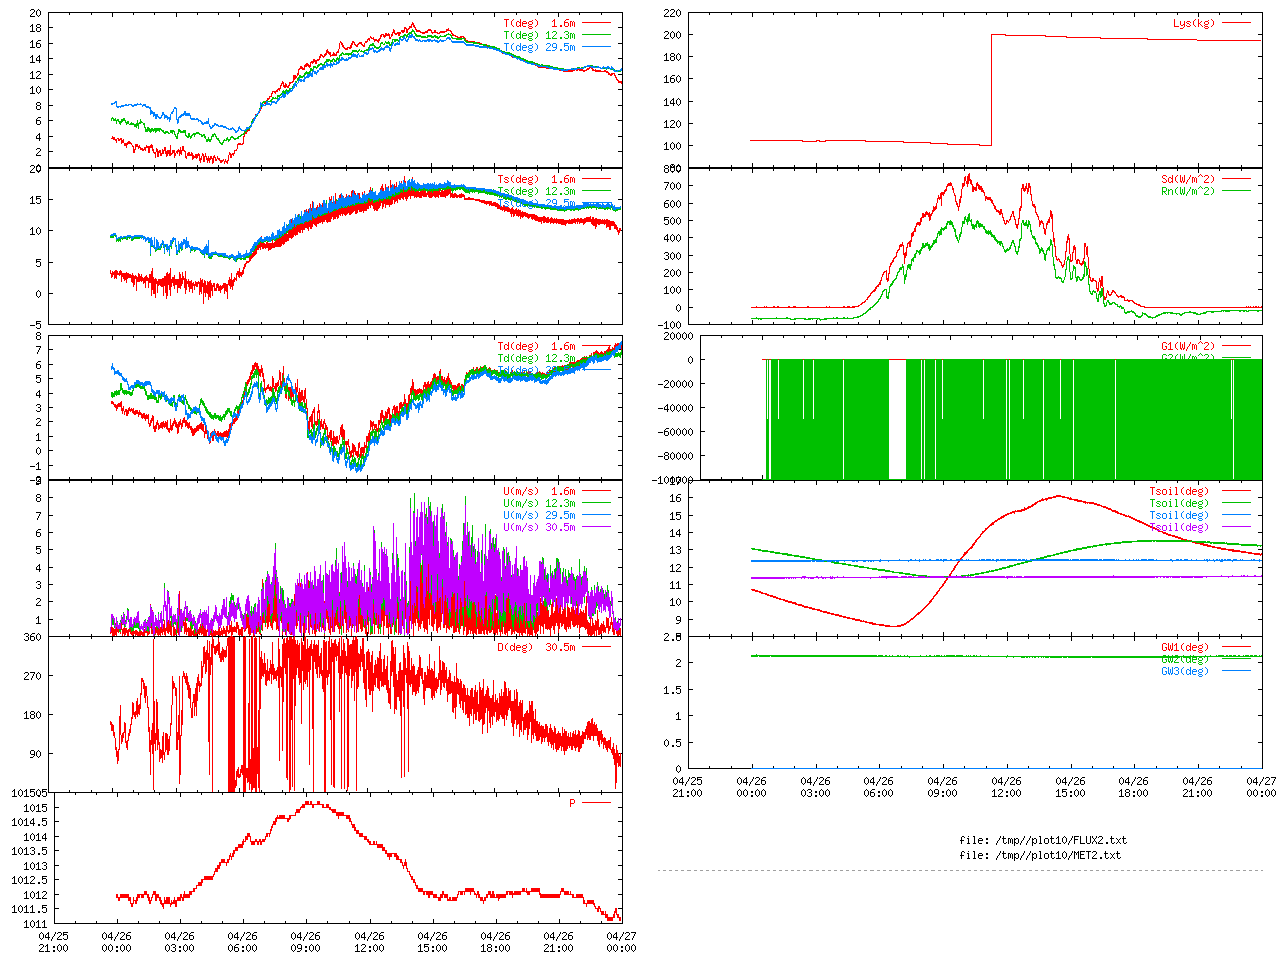Click the red line sample beside Lys(kg)
Viewport: 1280px width, 960px height.
[1236, 23]
